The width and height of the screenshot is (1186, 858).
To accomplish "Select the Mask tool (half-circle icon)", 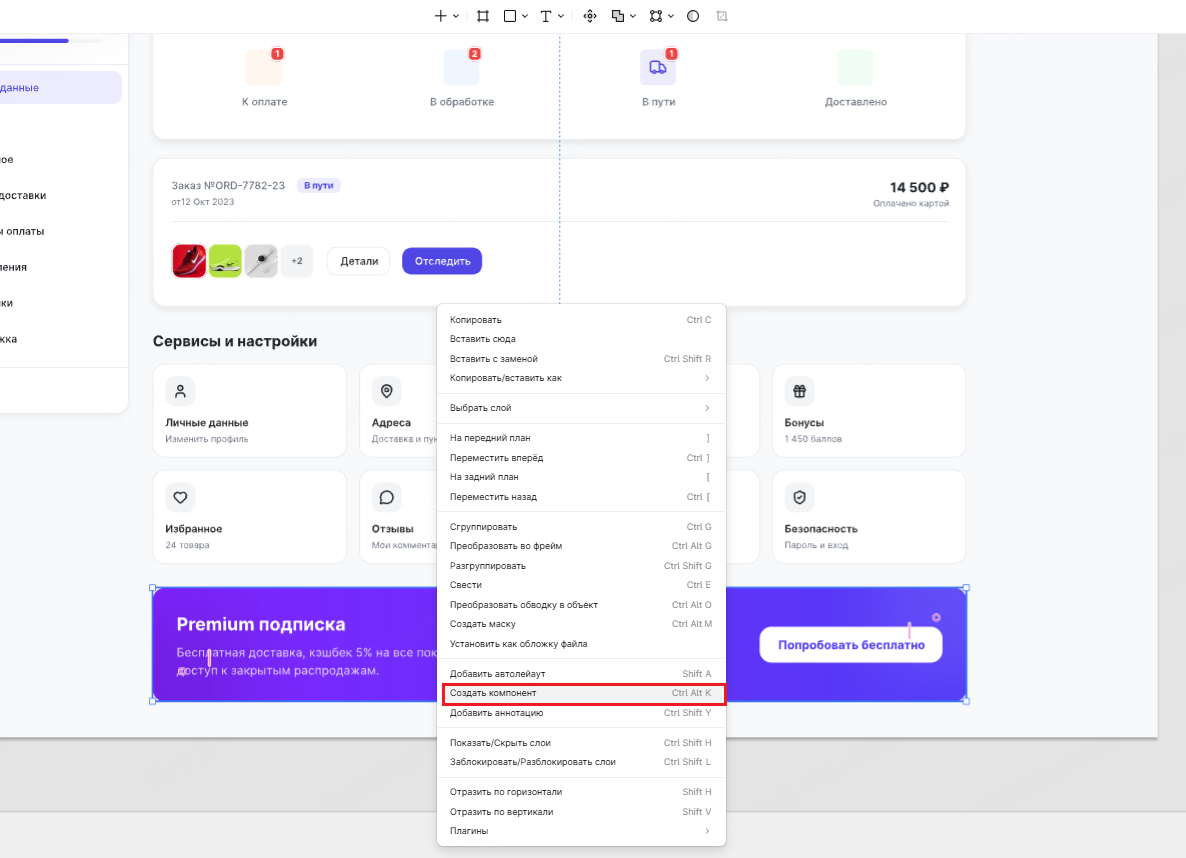I will click(692, 16).
